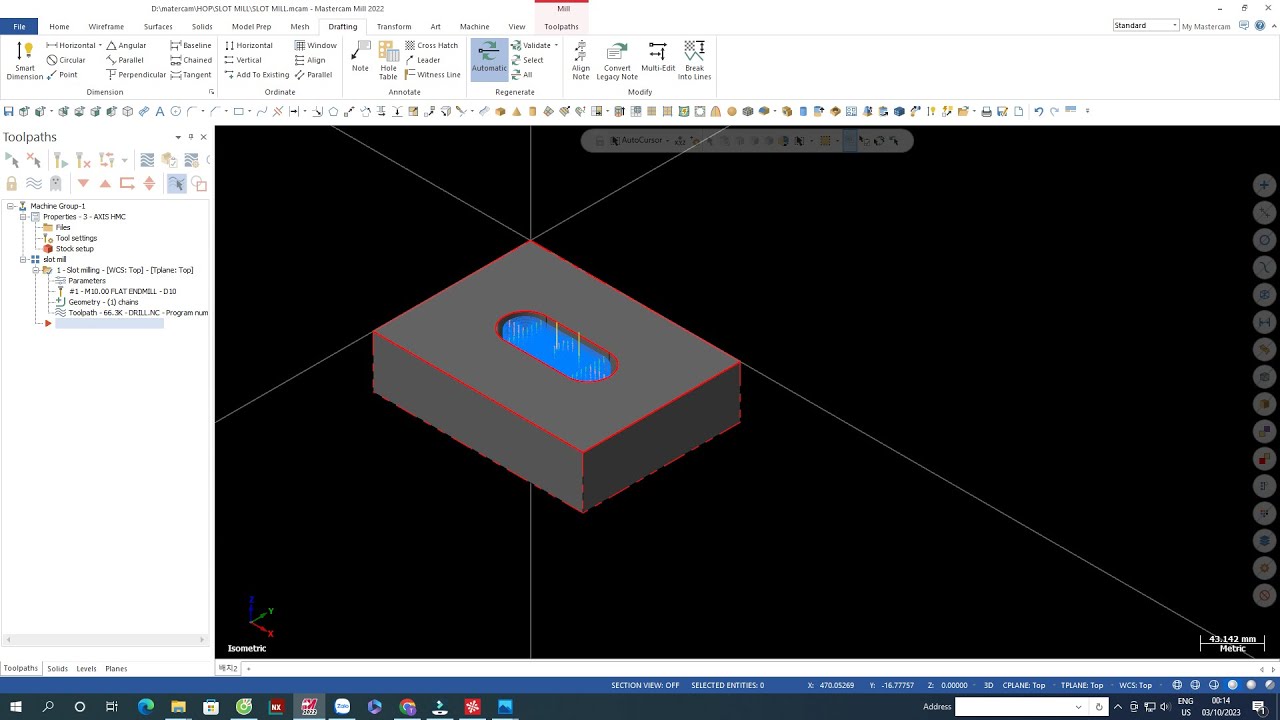Click Break Into Lines

click(695, 60)
